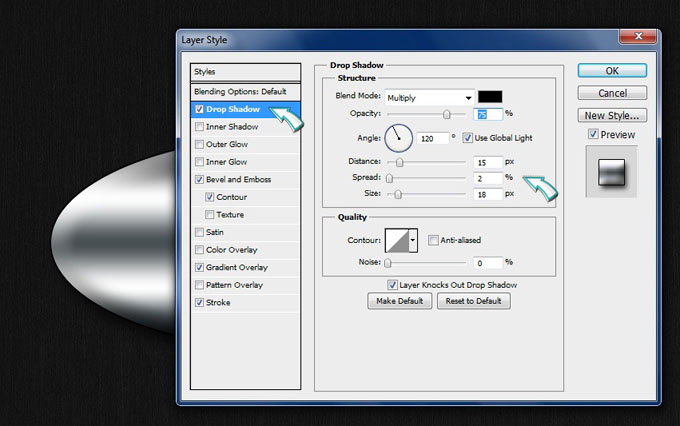Uncheck the Contour sub-effect checkbox
This screenshot has height=426, width=680.
[209, 197]
